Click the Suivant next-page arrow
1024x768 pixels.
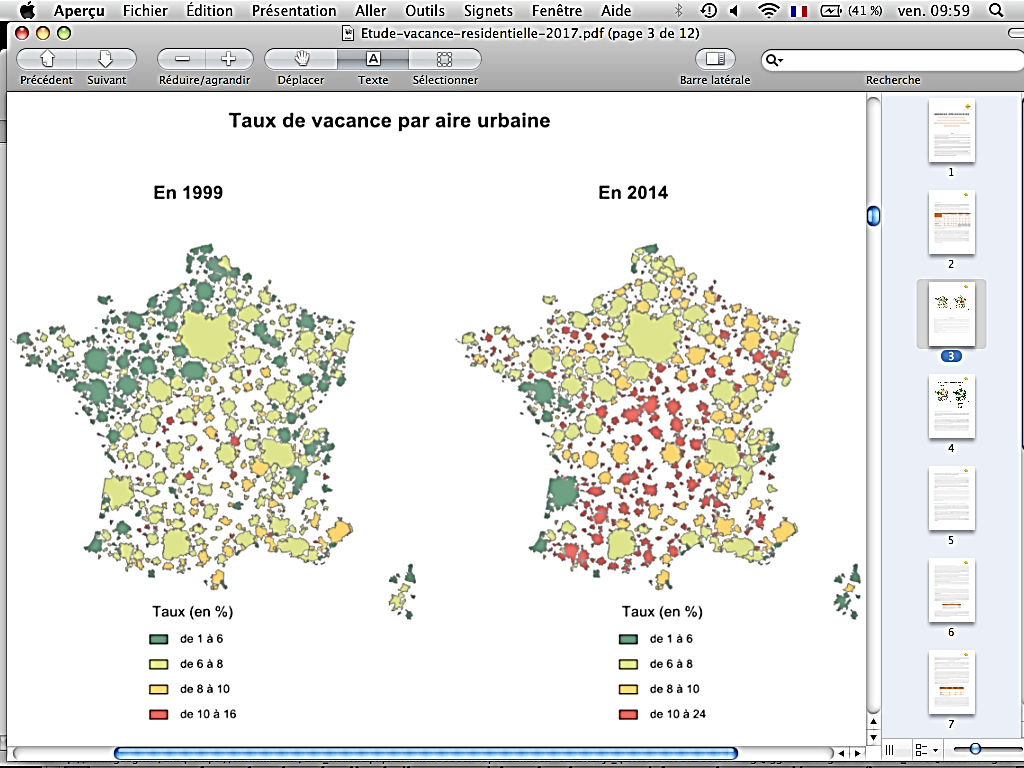(x=106, y=59)
